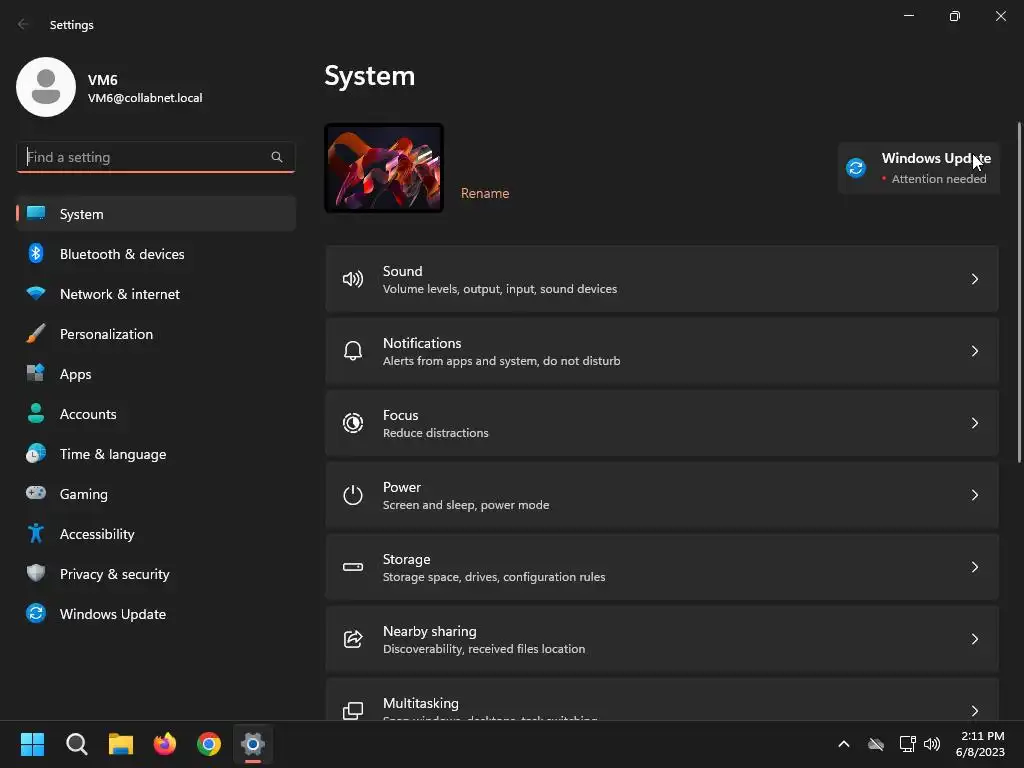Expand the Sound row chevron
The height and width of the screenshot is (768, 1024).
[x=974, y=280]
